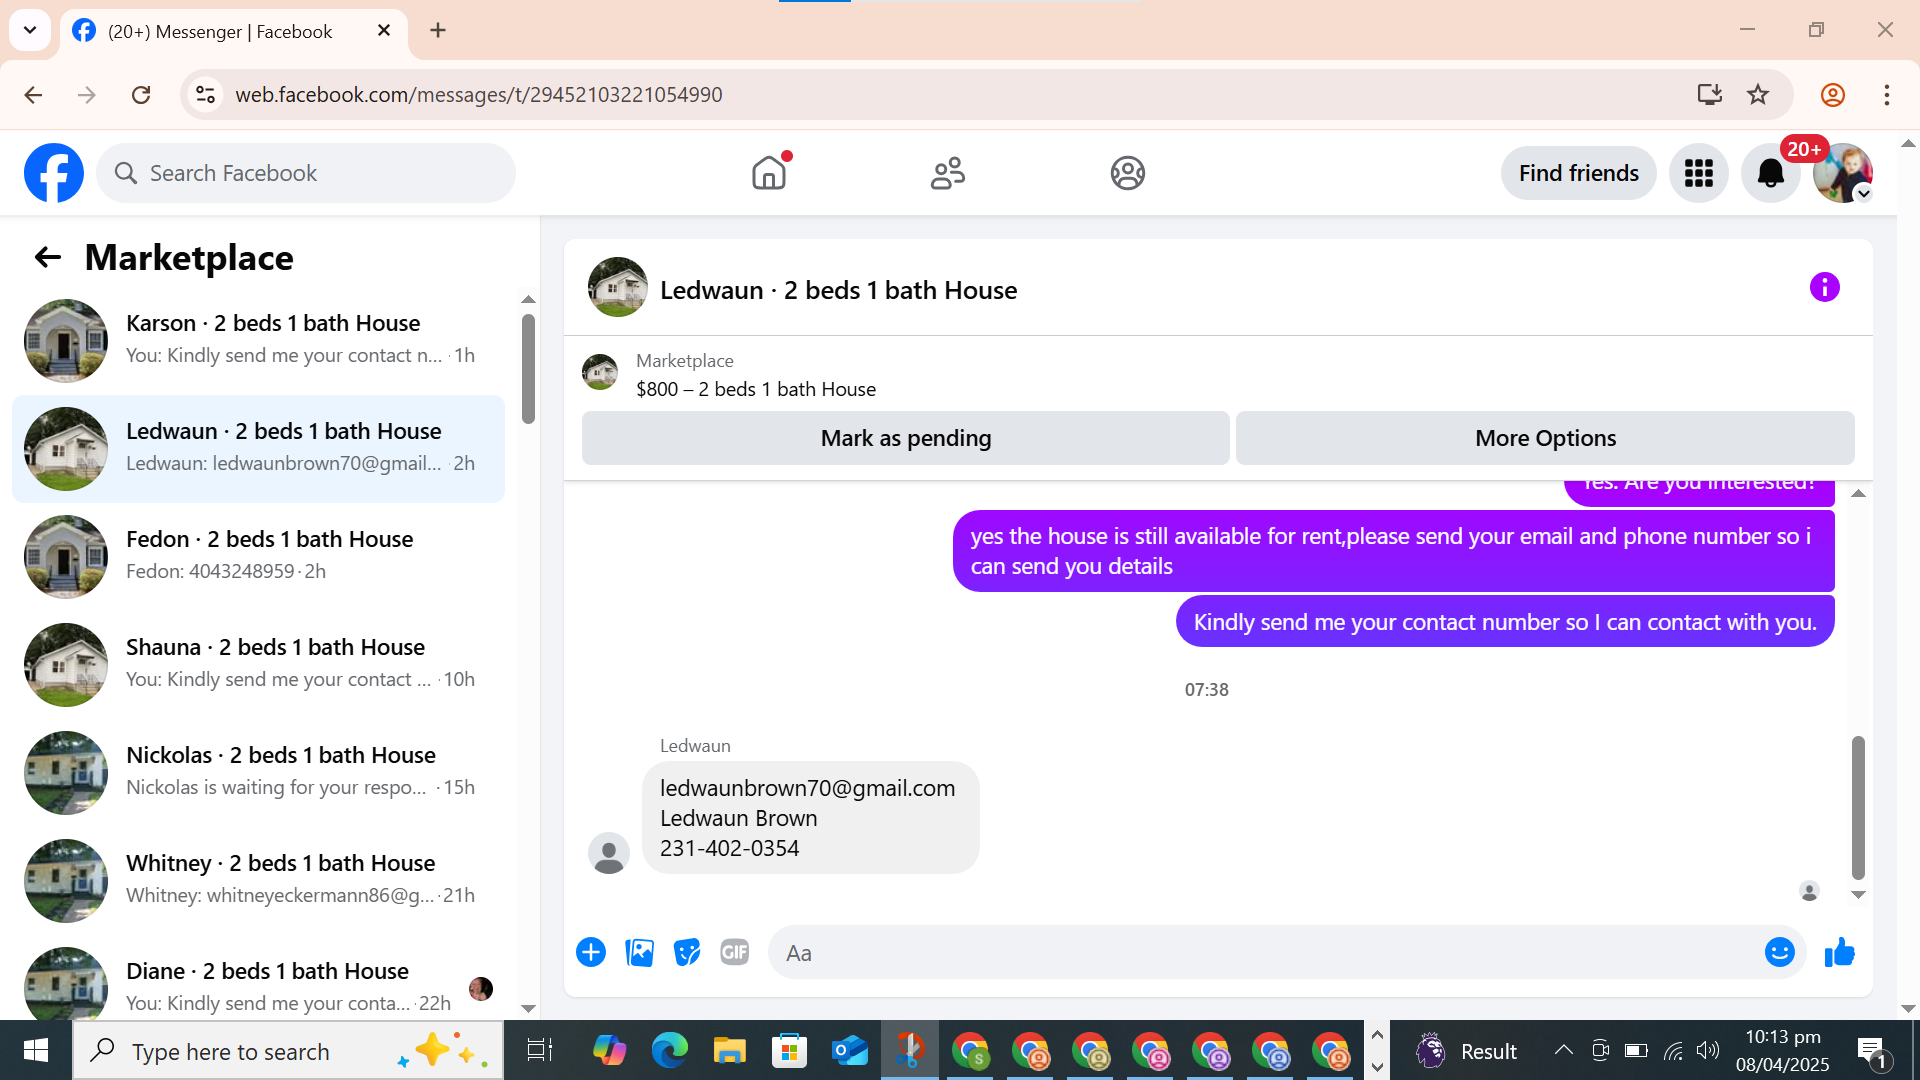The width and height of the screenshot is (1920, 1080).
Task: Click the notifications bell icon
Action: pos(1770,173)
